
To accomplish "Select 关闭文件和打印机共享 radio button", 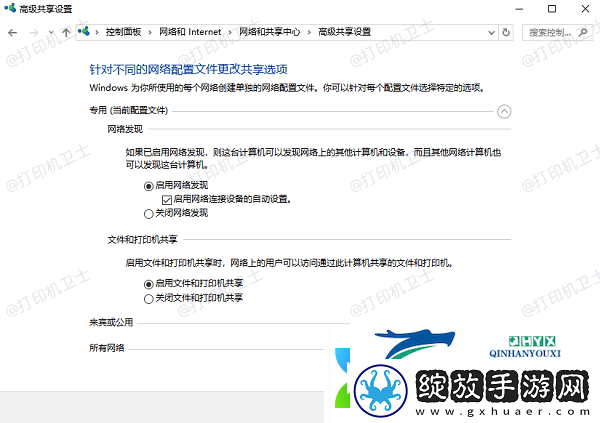I will click(x=148, y=299).
